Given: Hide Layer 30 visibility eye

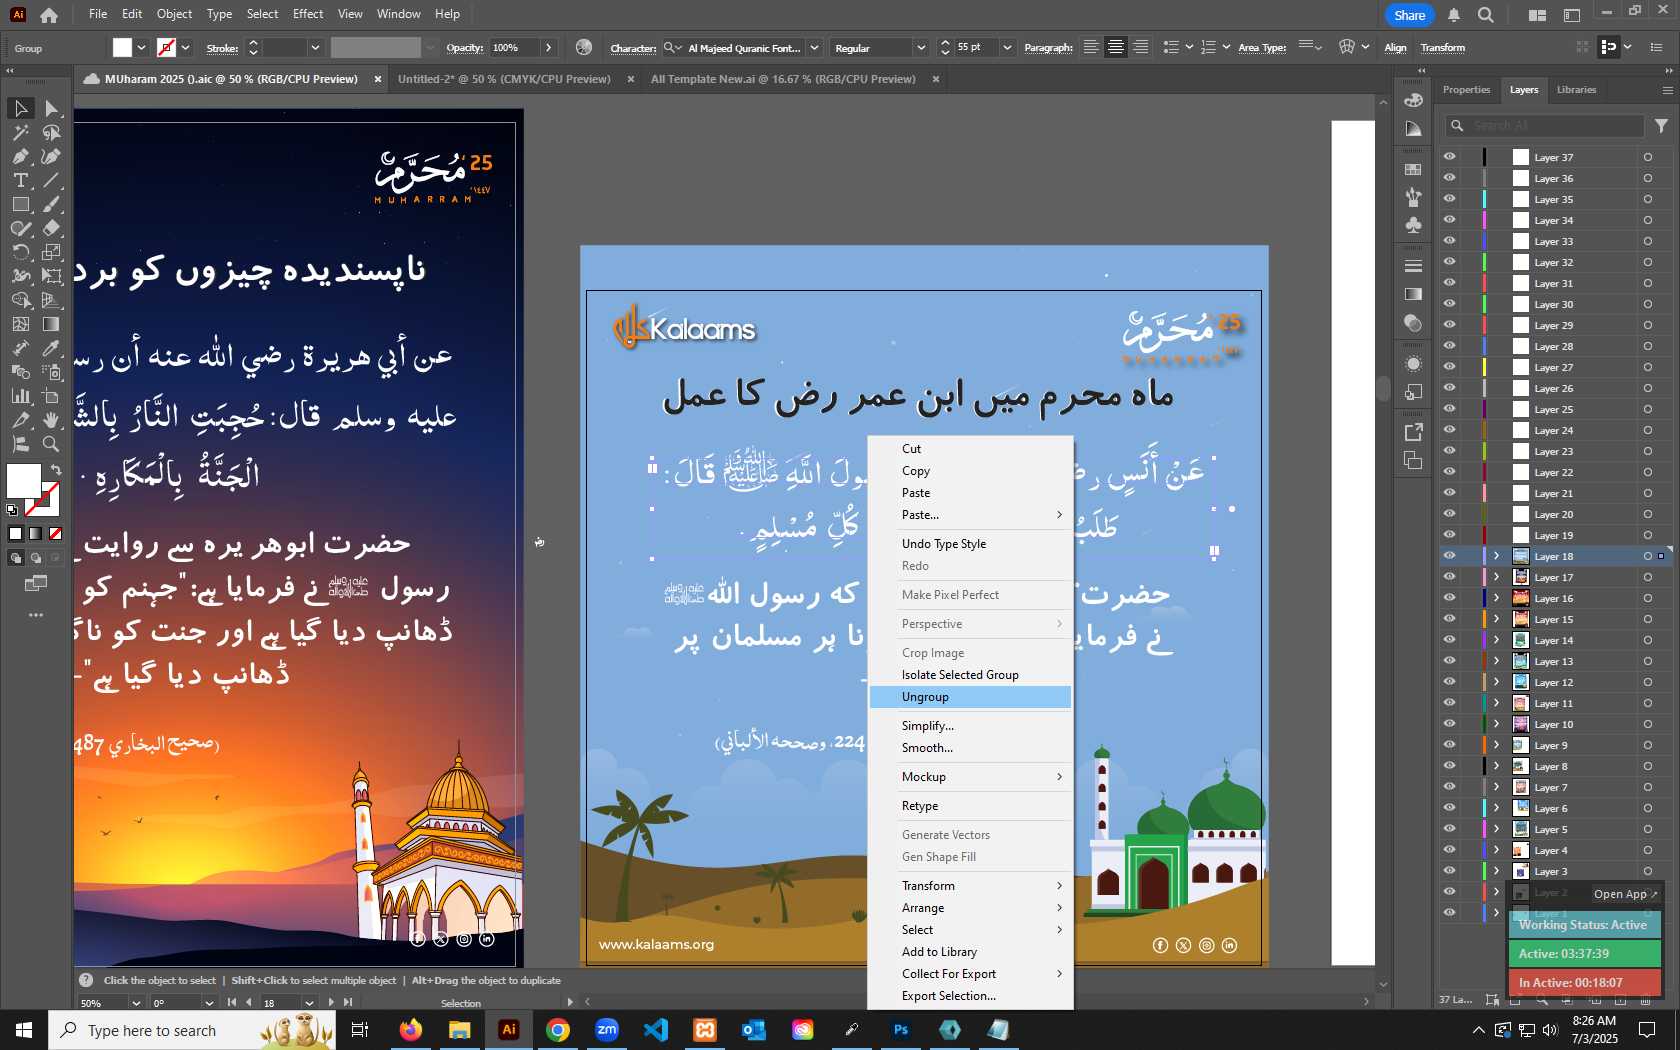Looking at the screenshot, I should click(x=1449, y=304).
